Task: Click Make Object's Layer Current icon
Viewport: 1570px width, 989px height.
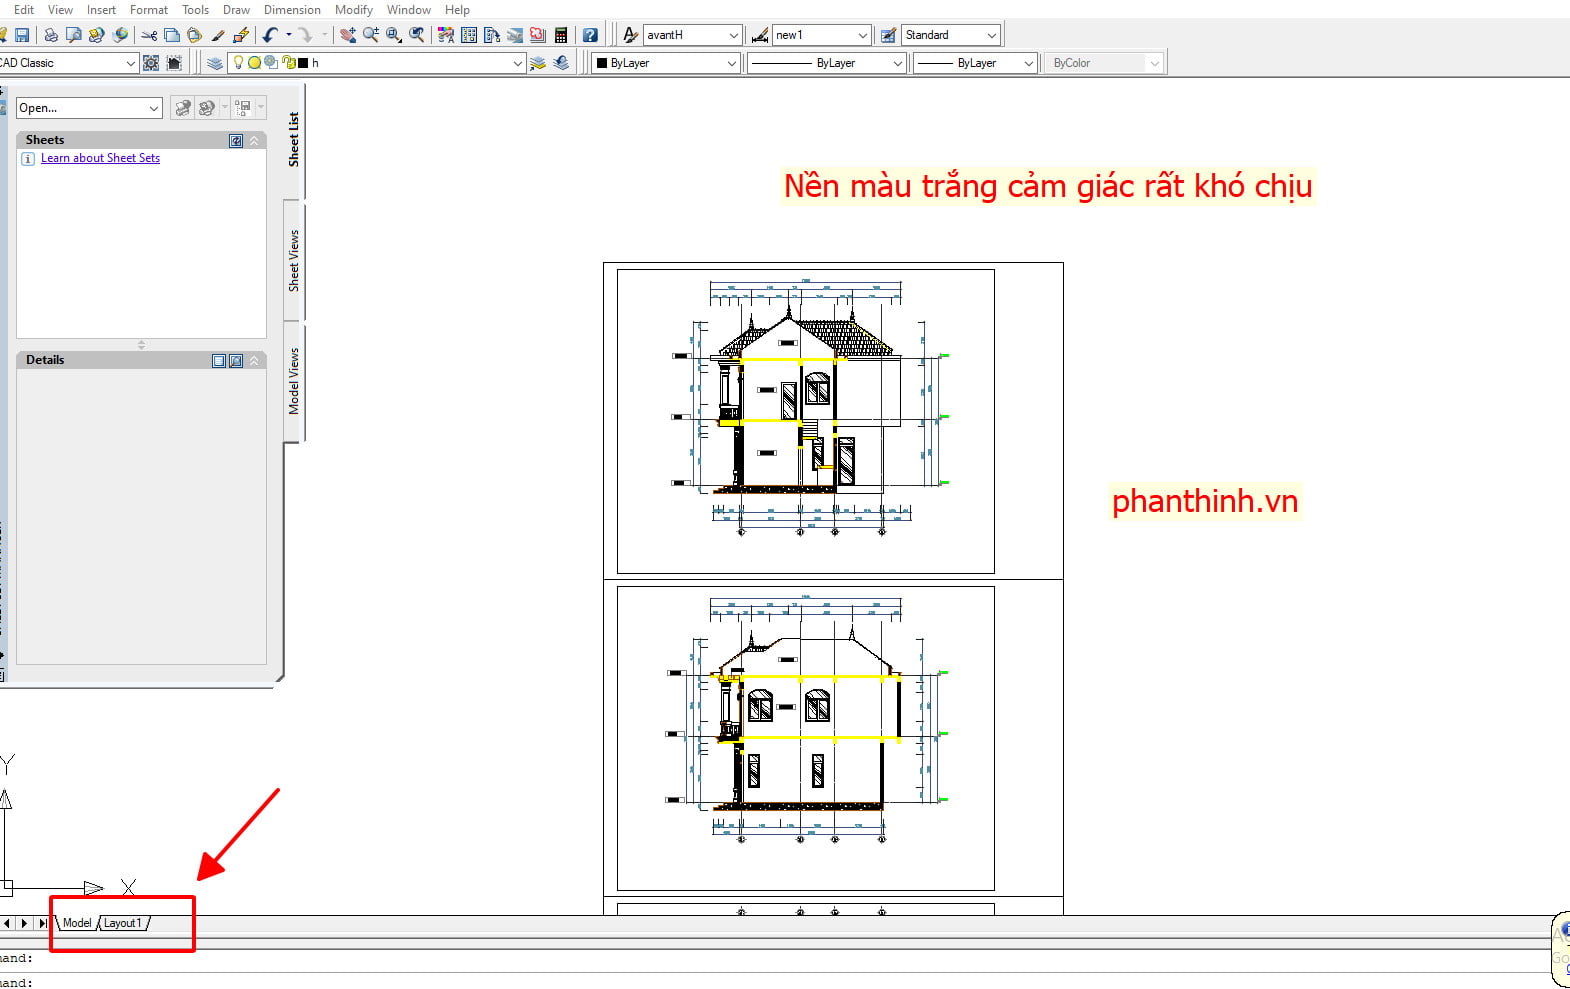Action: tap(538, 63)
